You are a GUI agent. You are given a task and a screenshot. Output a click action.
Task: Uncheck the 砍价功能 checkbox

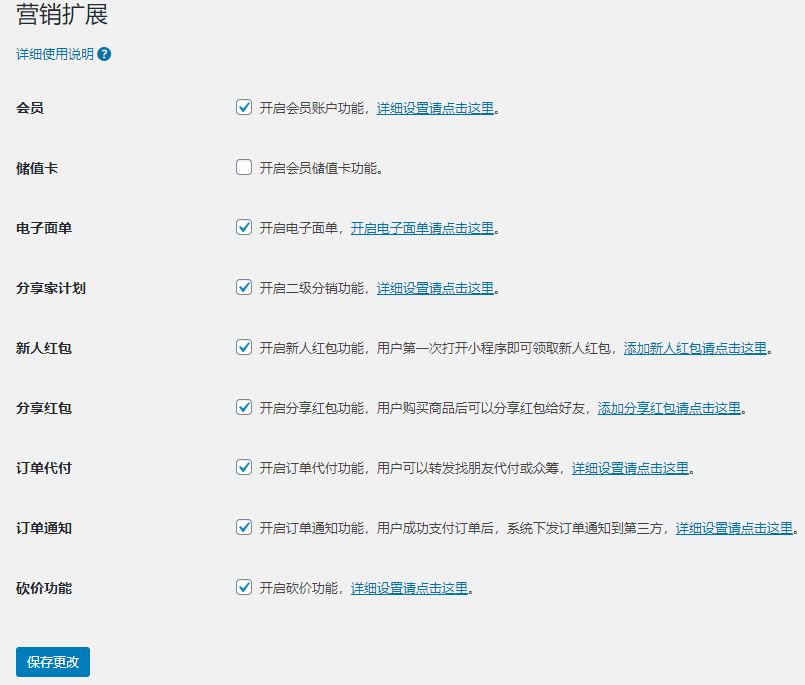(x=244, y=587)
